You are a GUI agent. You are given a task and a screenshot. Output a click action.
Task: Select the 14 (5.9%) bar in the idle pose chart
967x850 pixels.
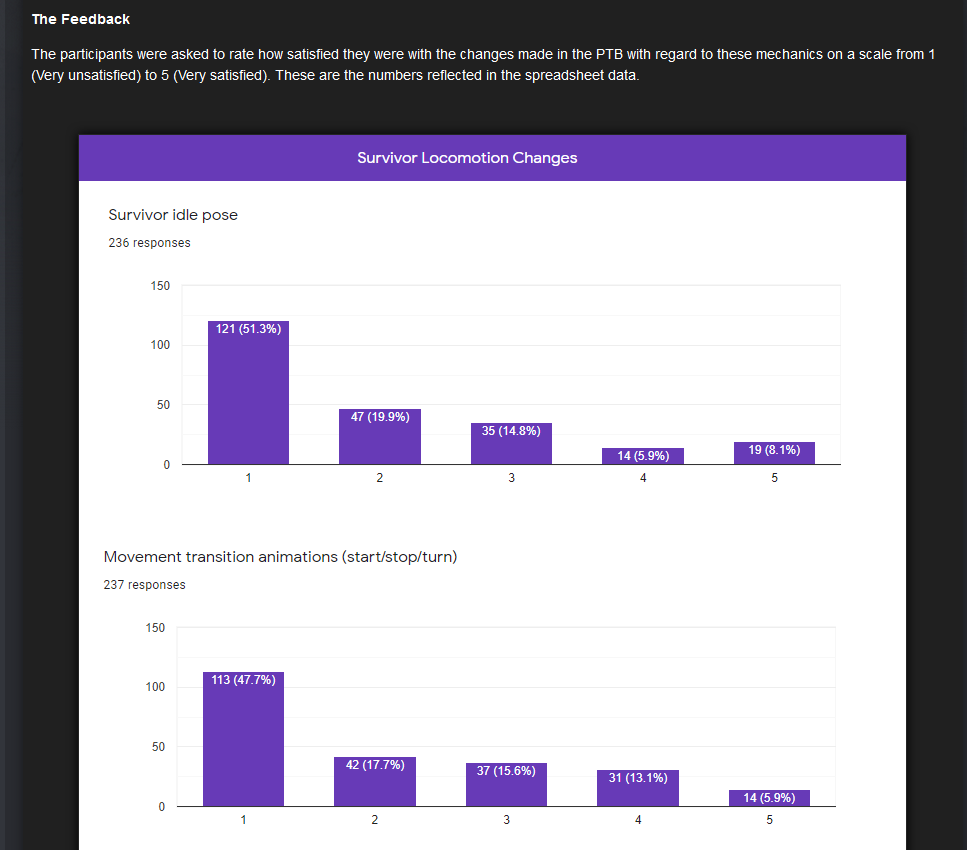643,456
